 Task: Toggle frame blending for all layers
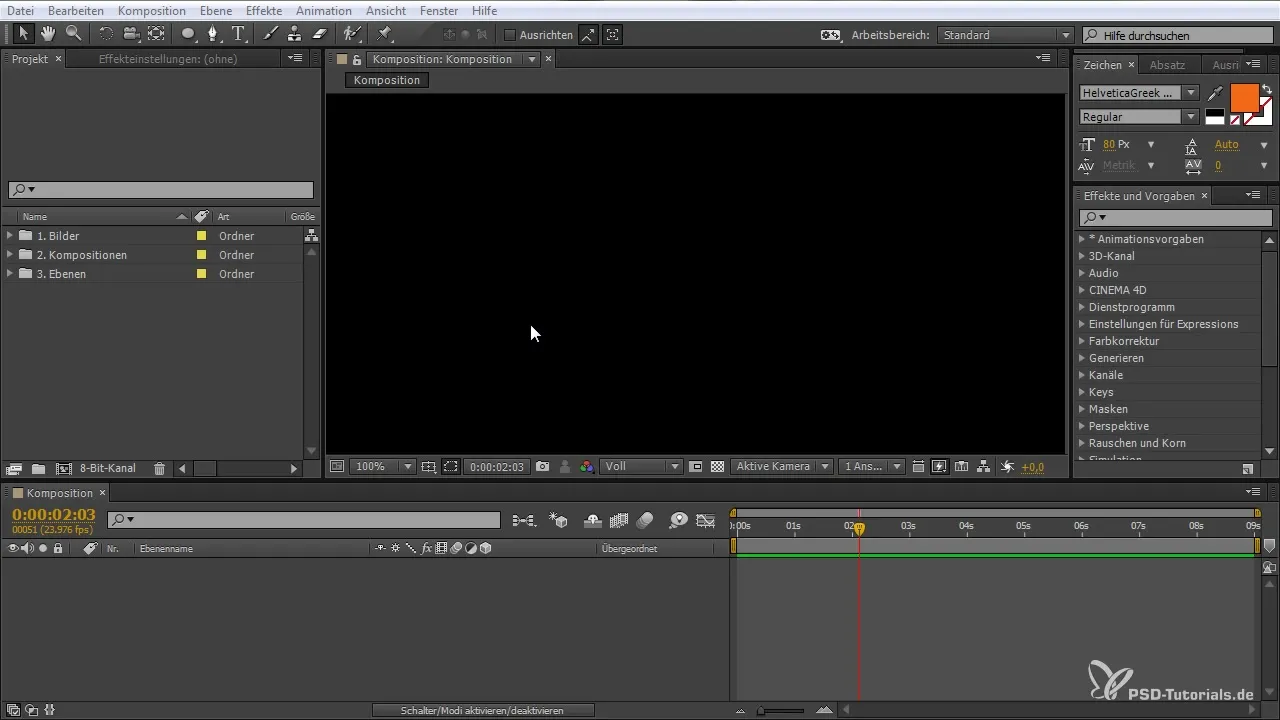tap(618, 520)
